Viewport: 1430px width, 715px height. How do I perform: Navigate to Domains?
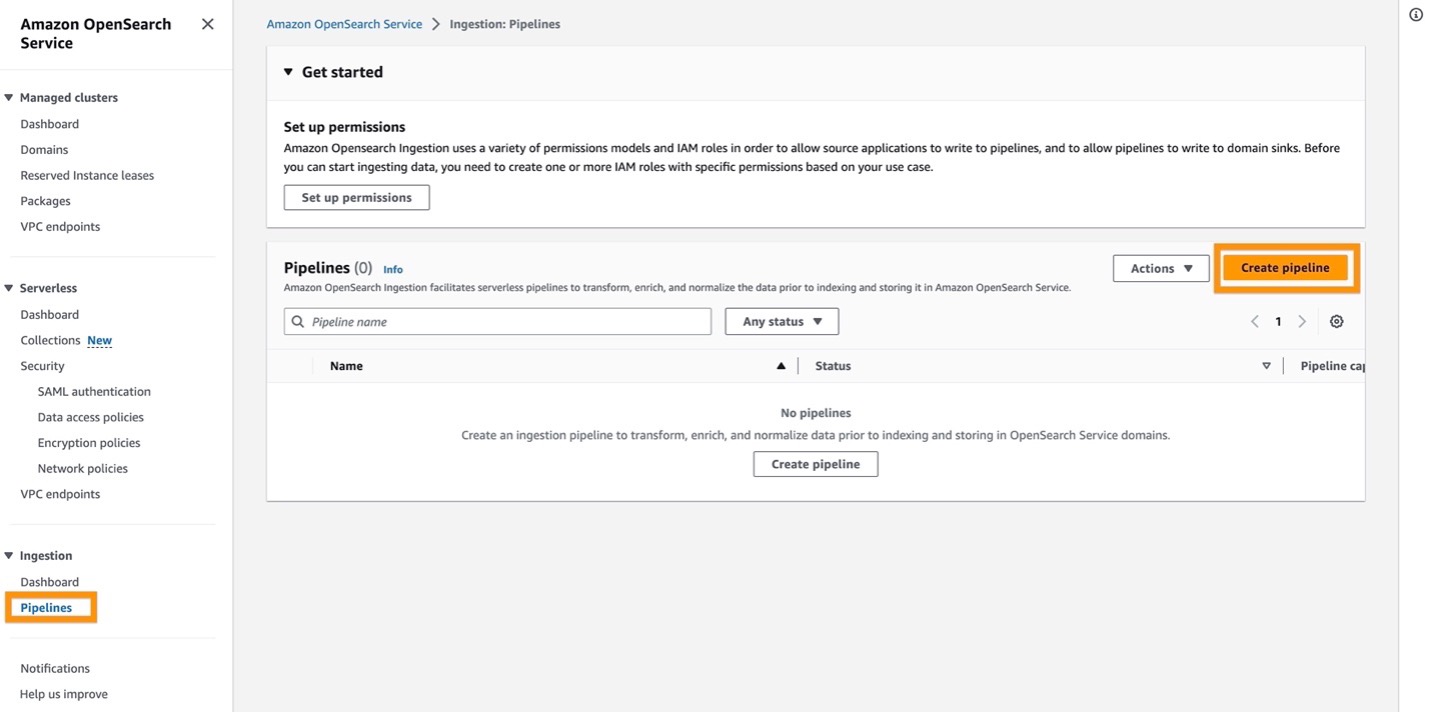coord(44,150)
